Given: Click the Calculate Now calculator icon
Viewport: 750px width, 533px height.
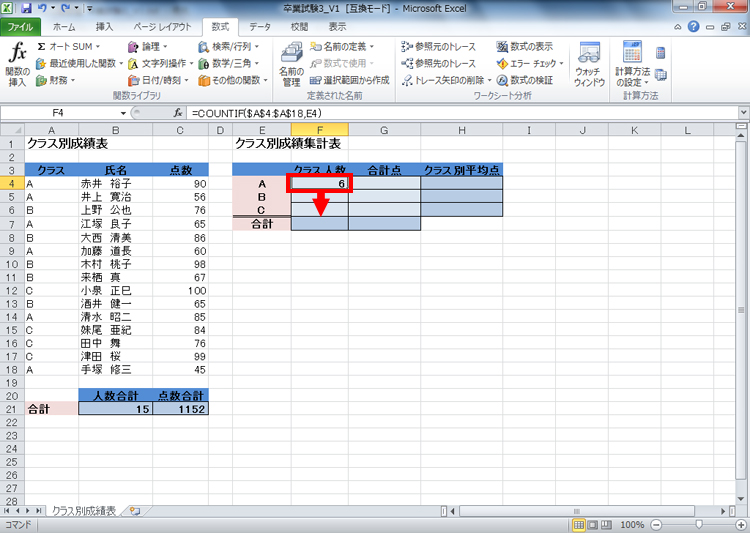Looking at the screenshot, I should [661, 52].
